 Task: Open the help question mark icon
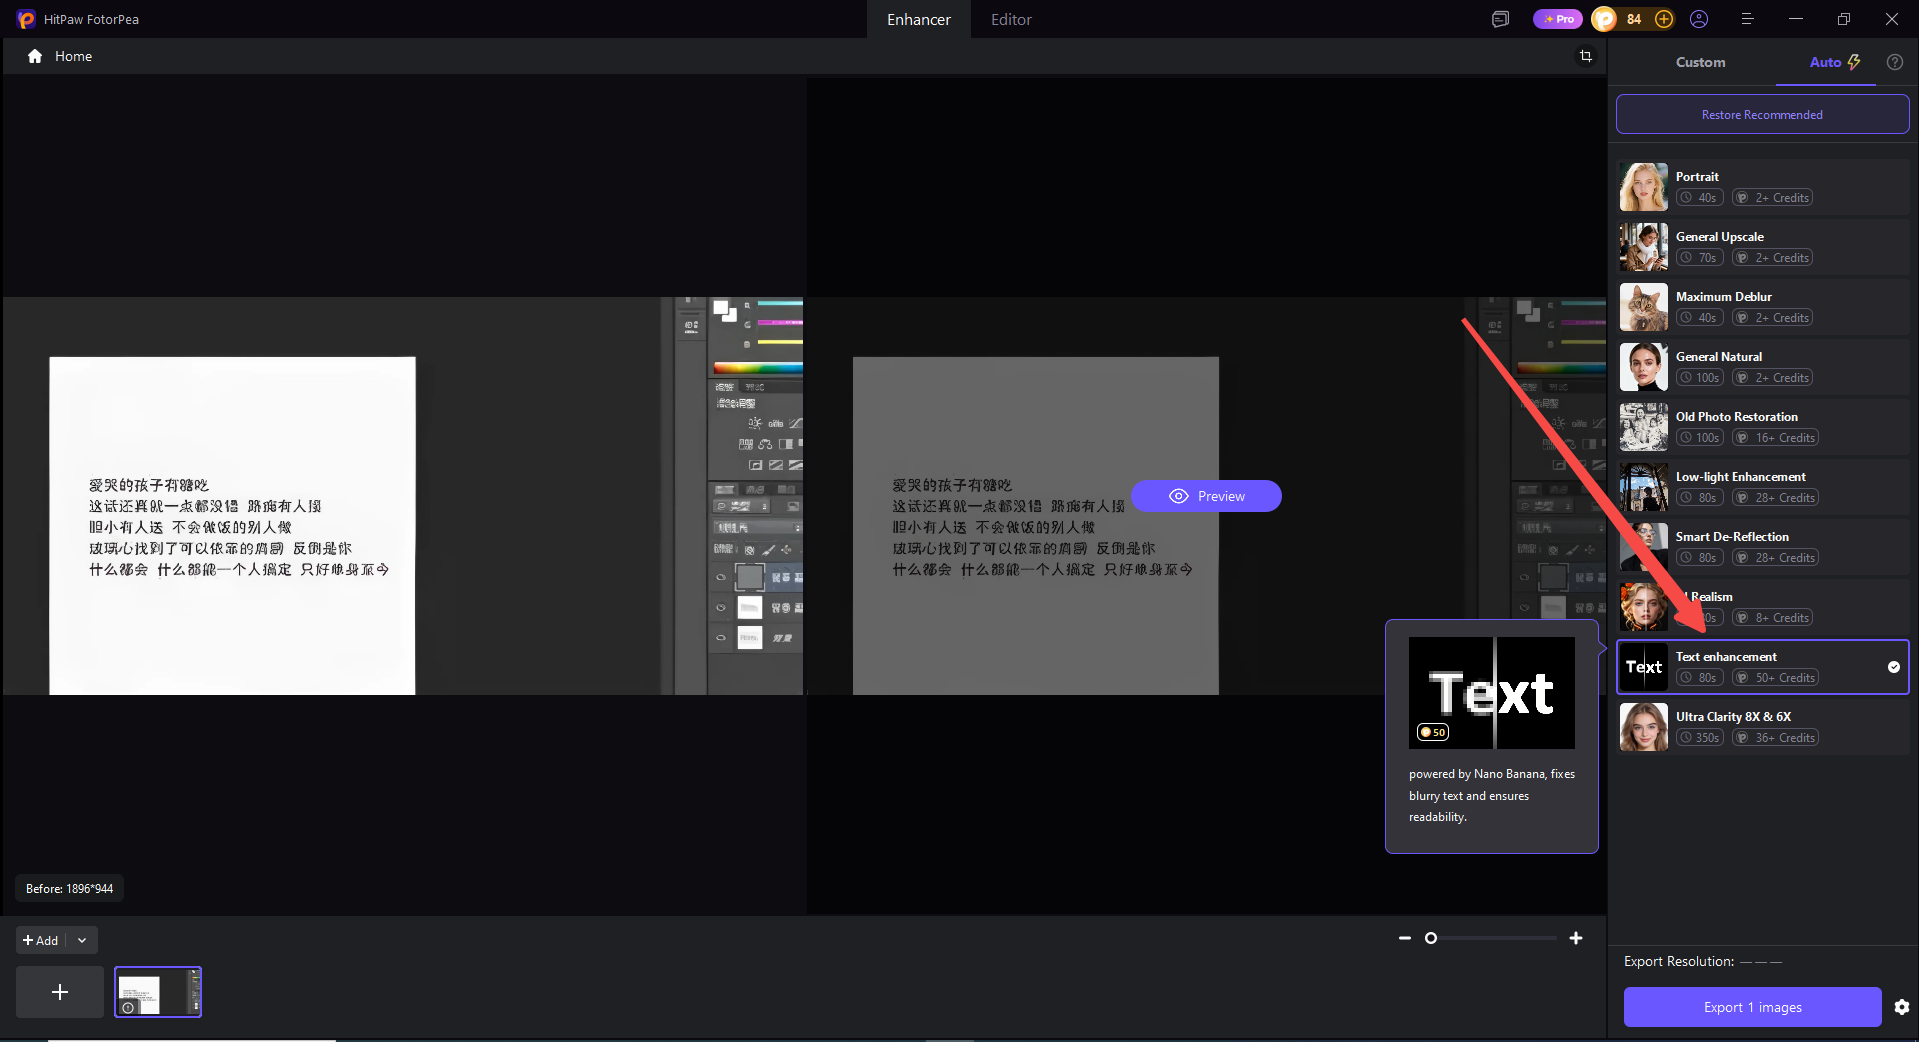tap(1895, 62)
